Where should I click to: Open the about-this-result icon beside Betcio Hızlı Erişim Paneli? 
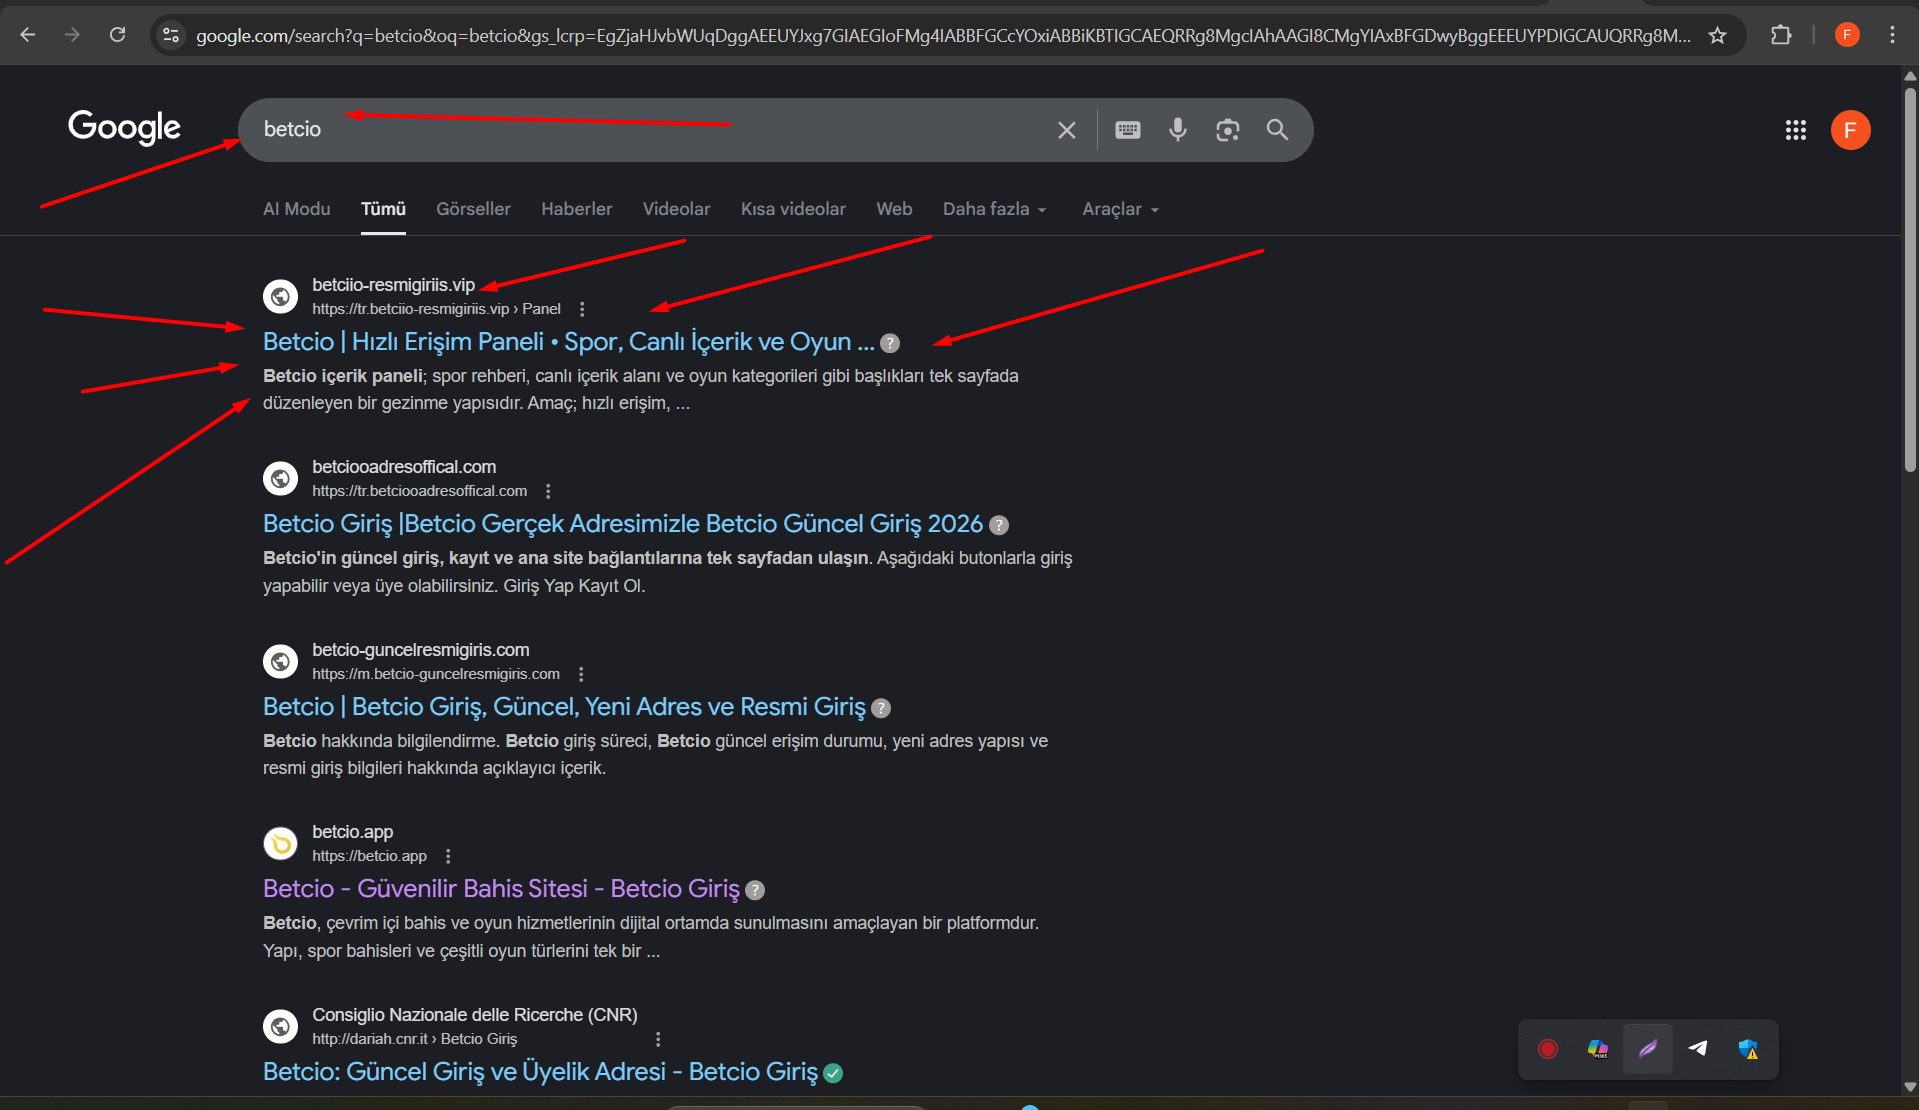point(890,343)
